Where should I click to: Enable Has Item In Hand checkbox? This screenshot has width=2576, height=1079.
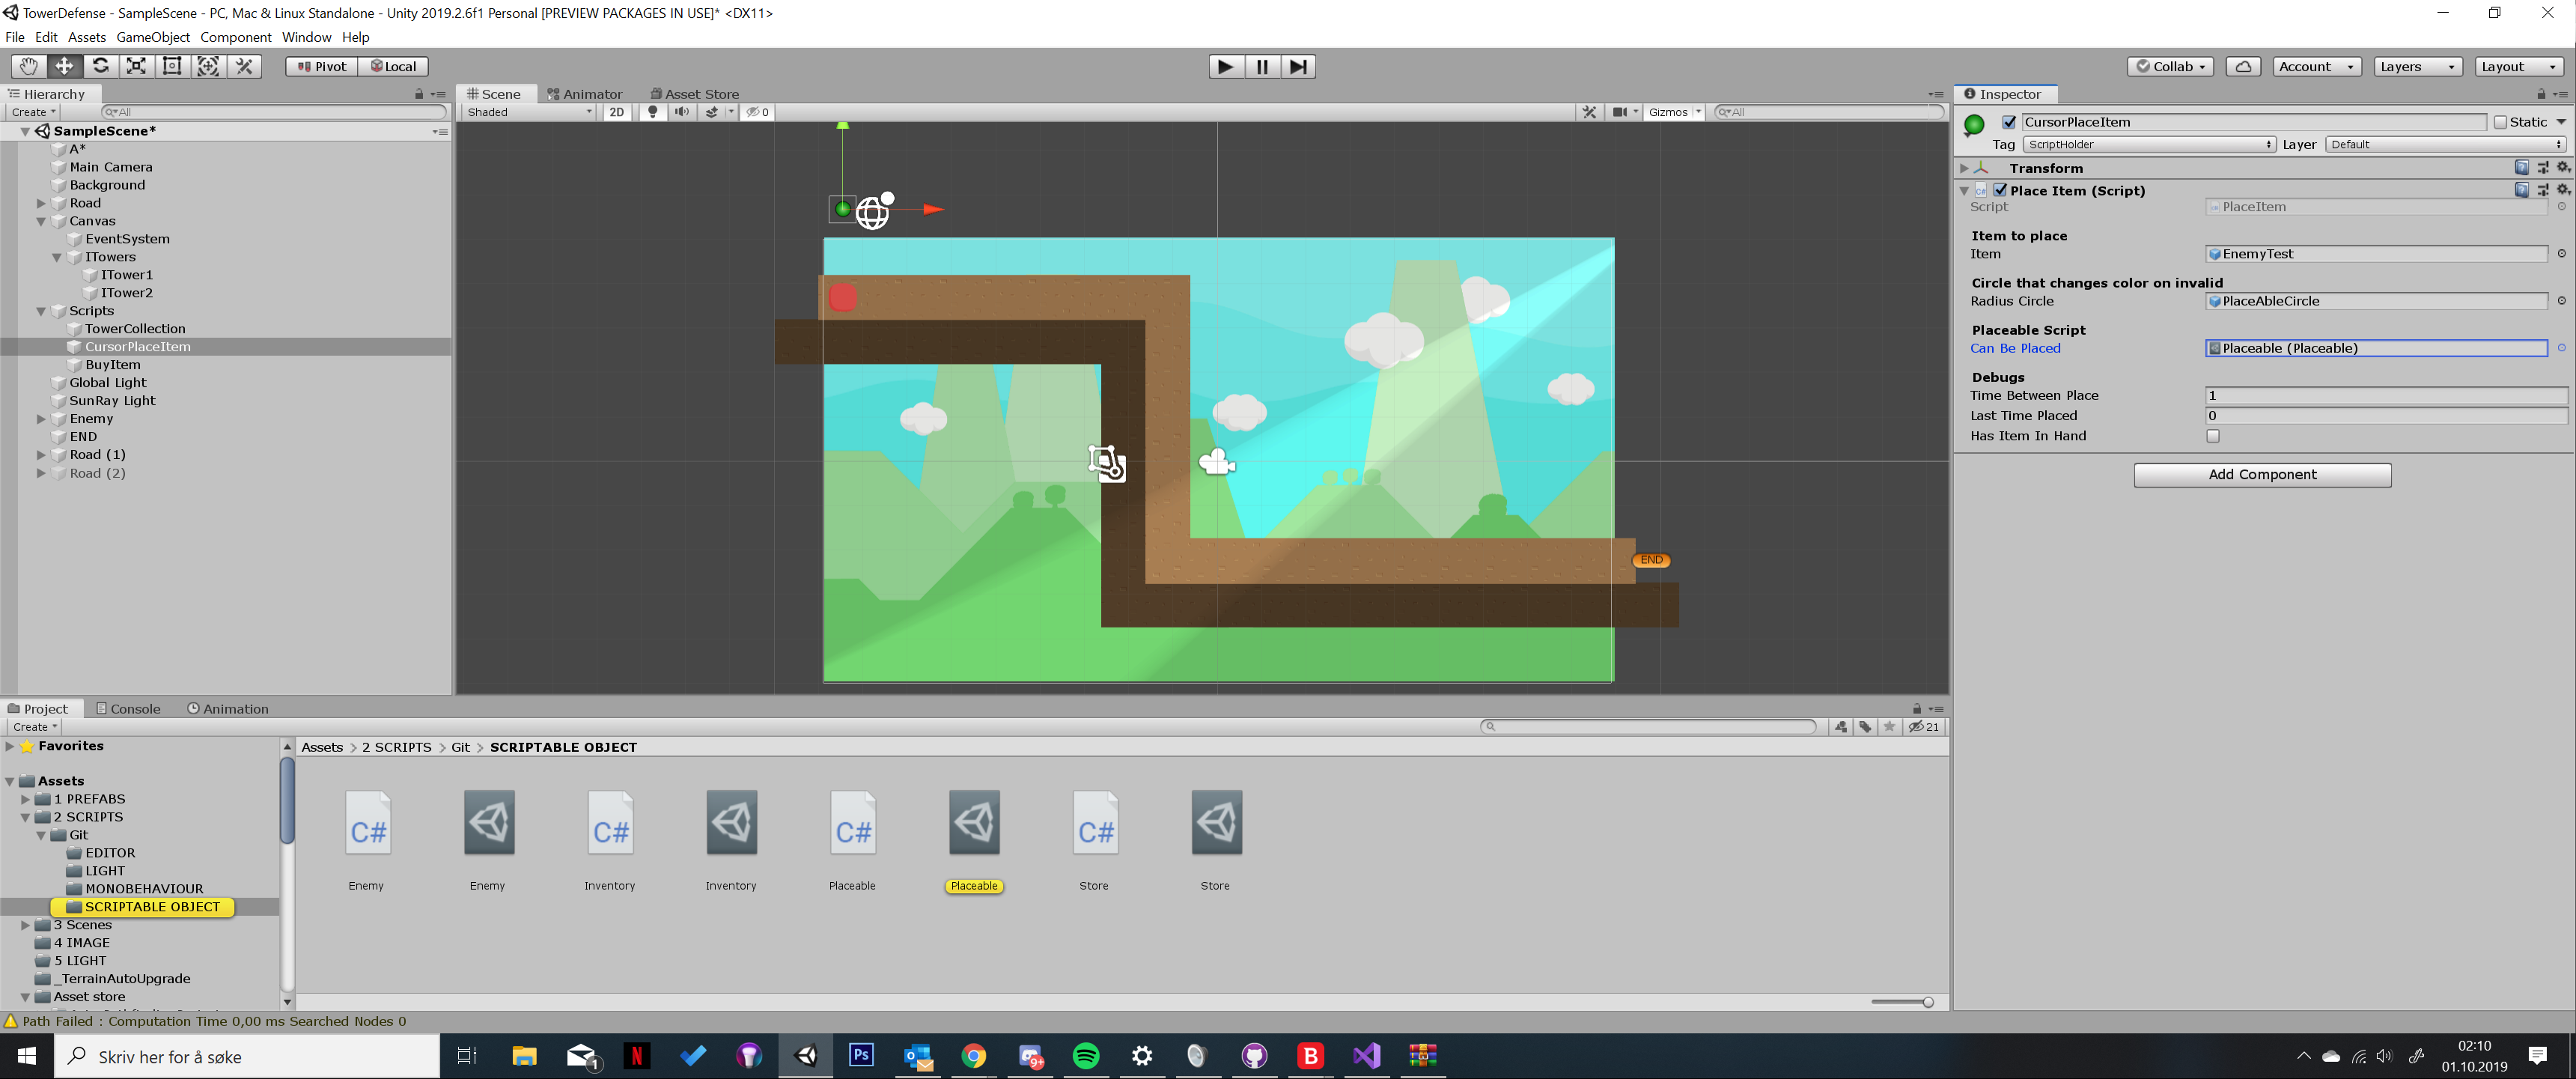2212,436
